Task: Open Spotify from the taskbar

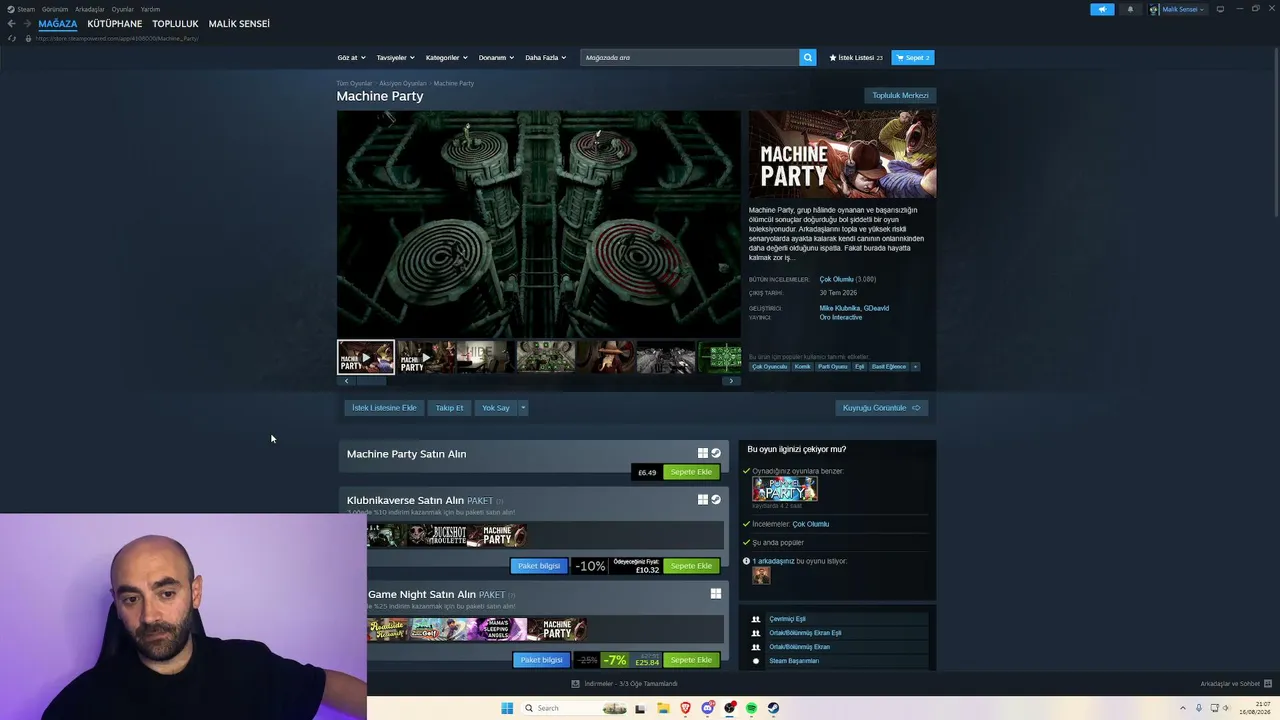Action: 751,708
